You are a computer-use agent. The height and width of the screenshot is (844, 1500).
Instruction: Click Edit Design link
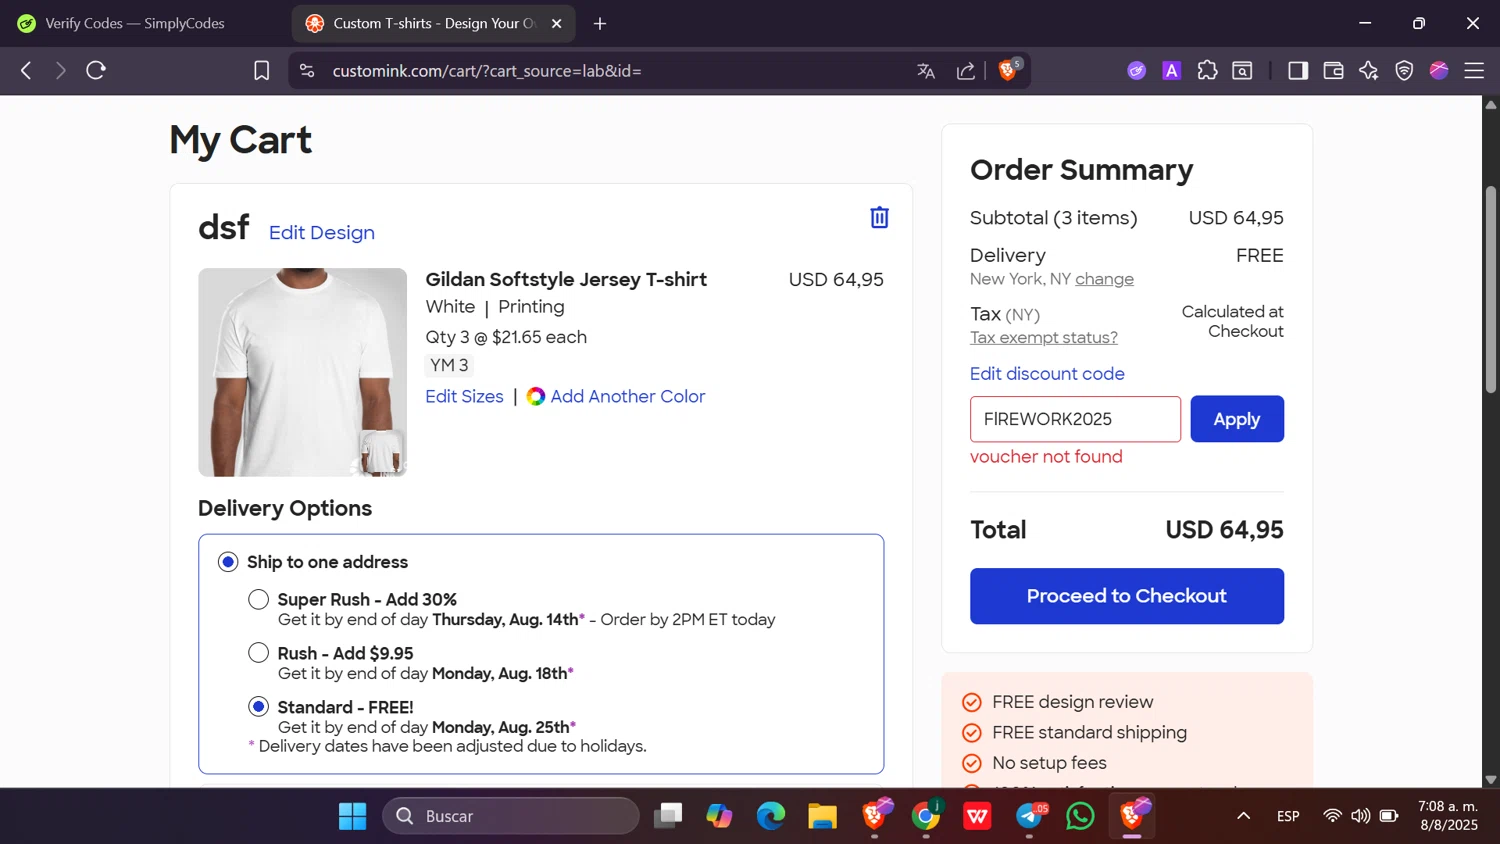[322, 232]
